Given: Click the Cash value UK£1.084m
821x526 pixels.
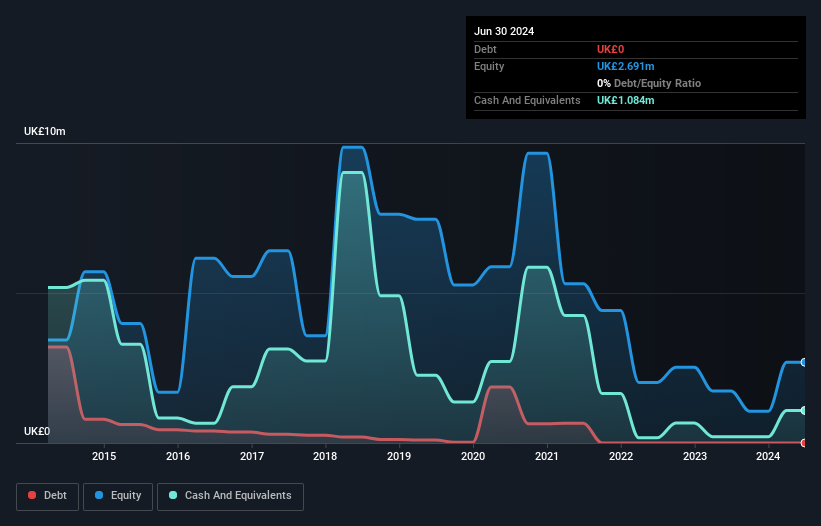Looking at the screenshot, I should 626,100.
